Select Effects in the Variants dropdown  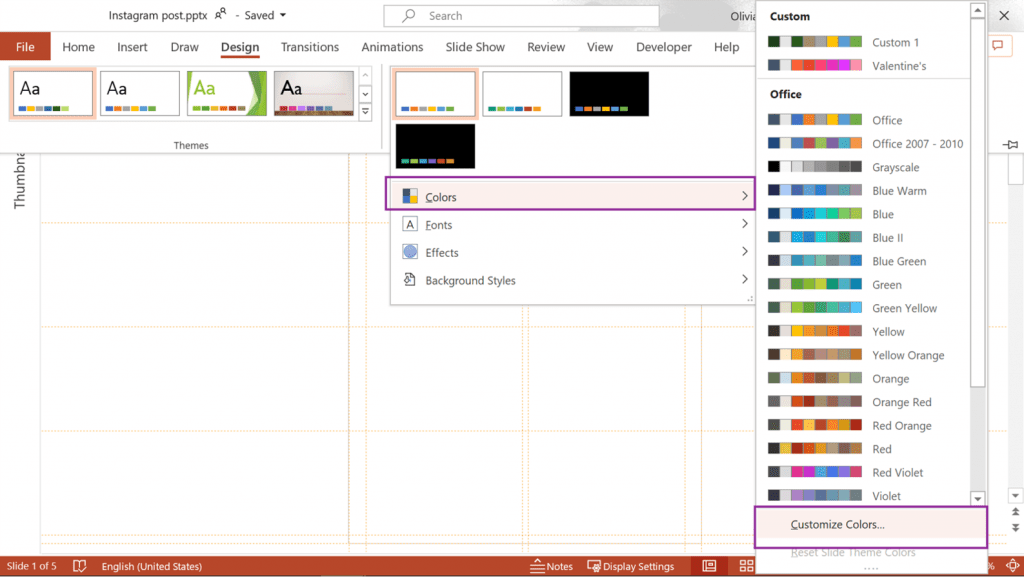pyautogui.click(x=441, y=252)
